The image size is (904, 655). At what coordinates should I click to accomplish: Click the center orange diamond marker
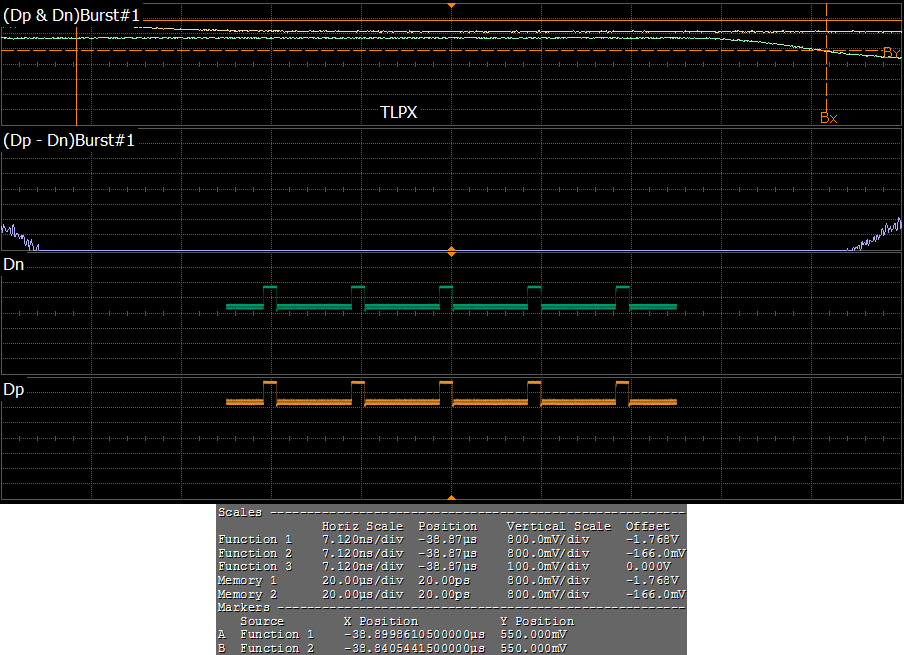(451, 251)
